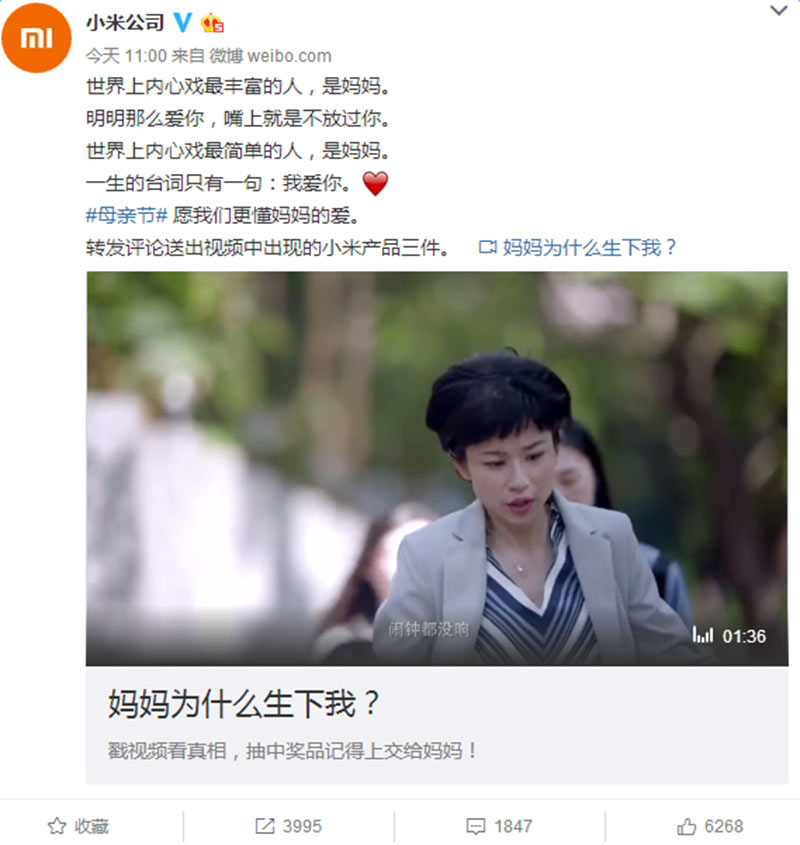The image size is (800, 845).
Task: Click the audio bars icon on the video
Action: [703, 636]
